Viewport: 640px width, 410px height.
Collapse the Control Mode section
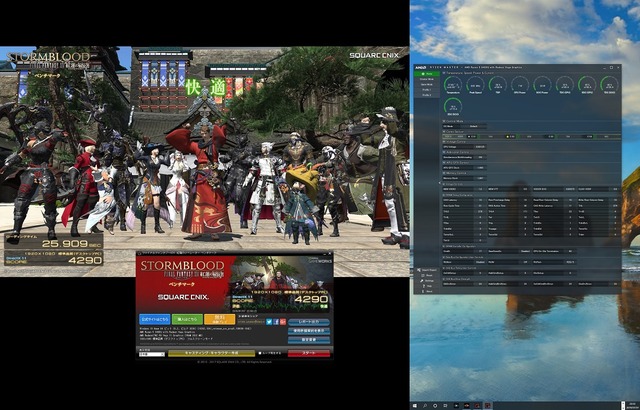(444, 121)
